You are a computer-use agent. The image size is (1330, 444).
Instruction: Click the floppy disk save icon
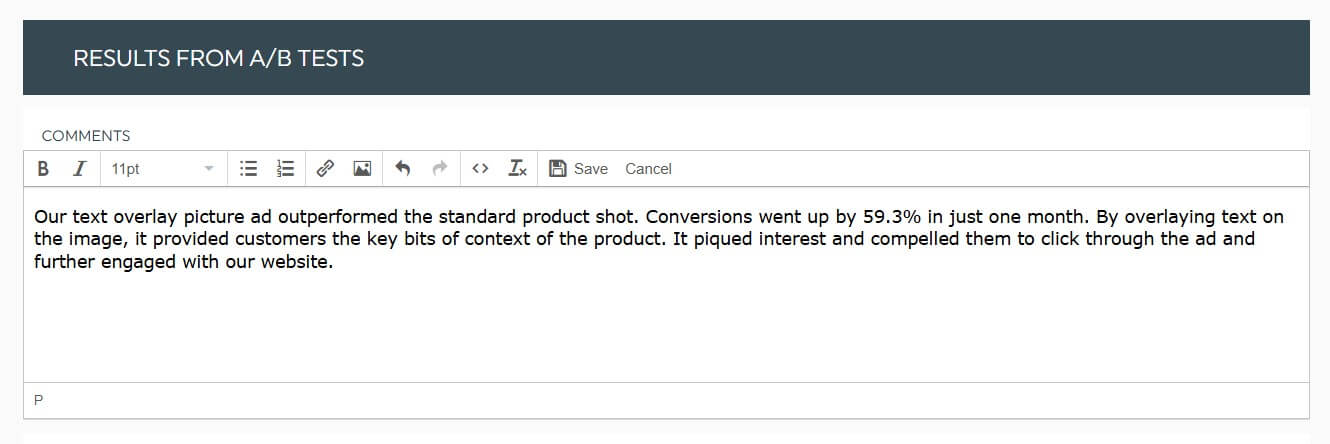point(558,169)
